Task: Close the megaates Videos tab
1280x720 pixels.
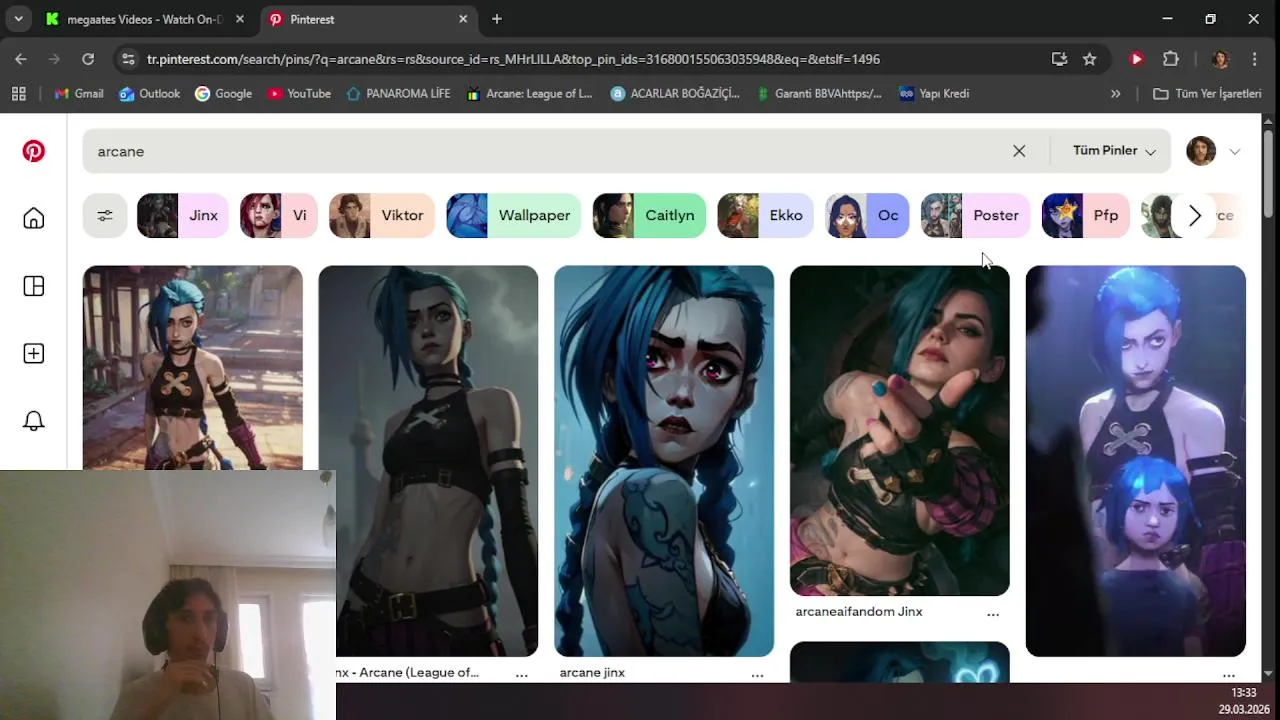Action: [241, 19]
